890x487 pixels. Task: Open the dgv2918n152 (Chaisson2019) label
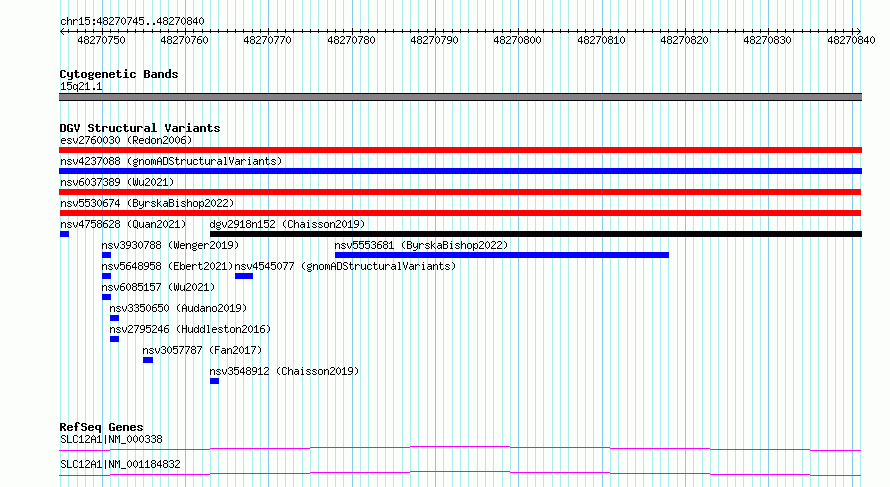287,224
